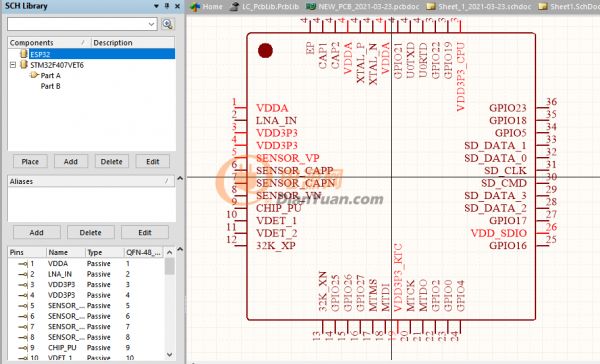
Task: Collapse the Pins section with chevron arrow
Action: point(180,249)
